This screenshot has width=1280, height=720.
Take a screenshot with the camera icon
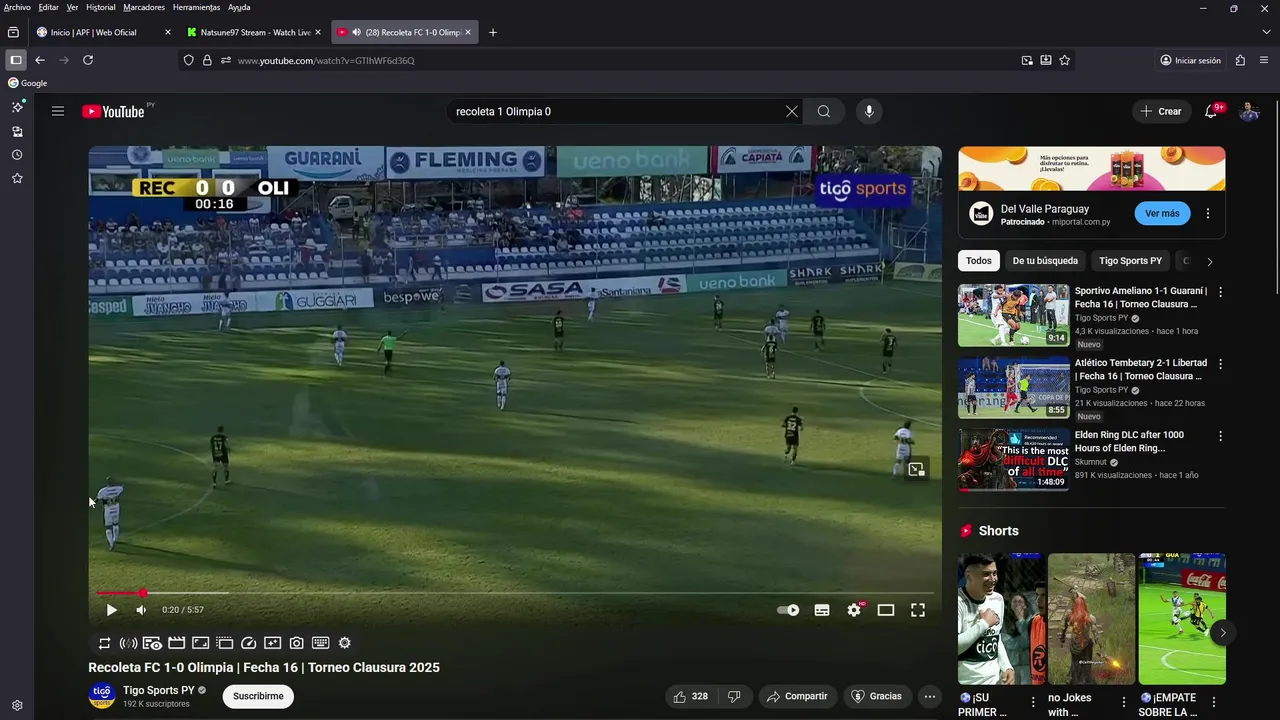[297, 643]
